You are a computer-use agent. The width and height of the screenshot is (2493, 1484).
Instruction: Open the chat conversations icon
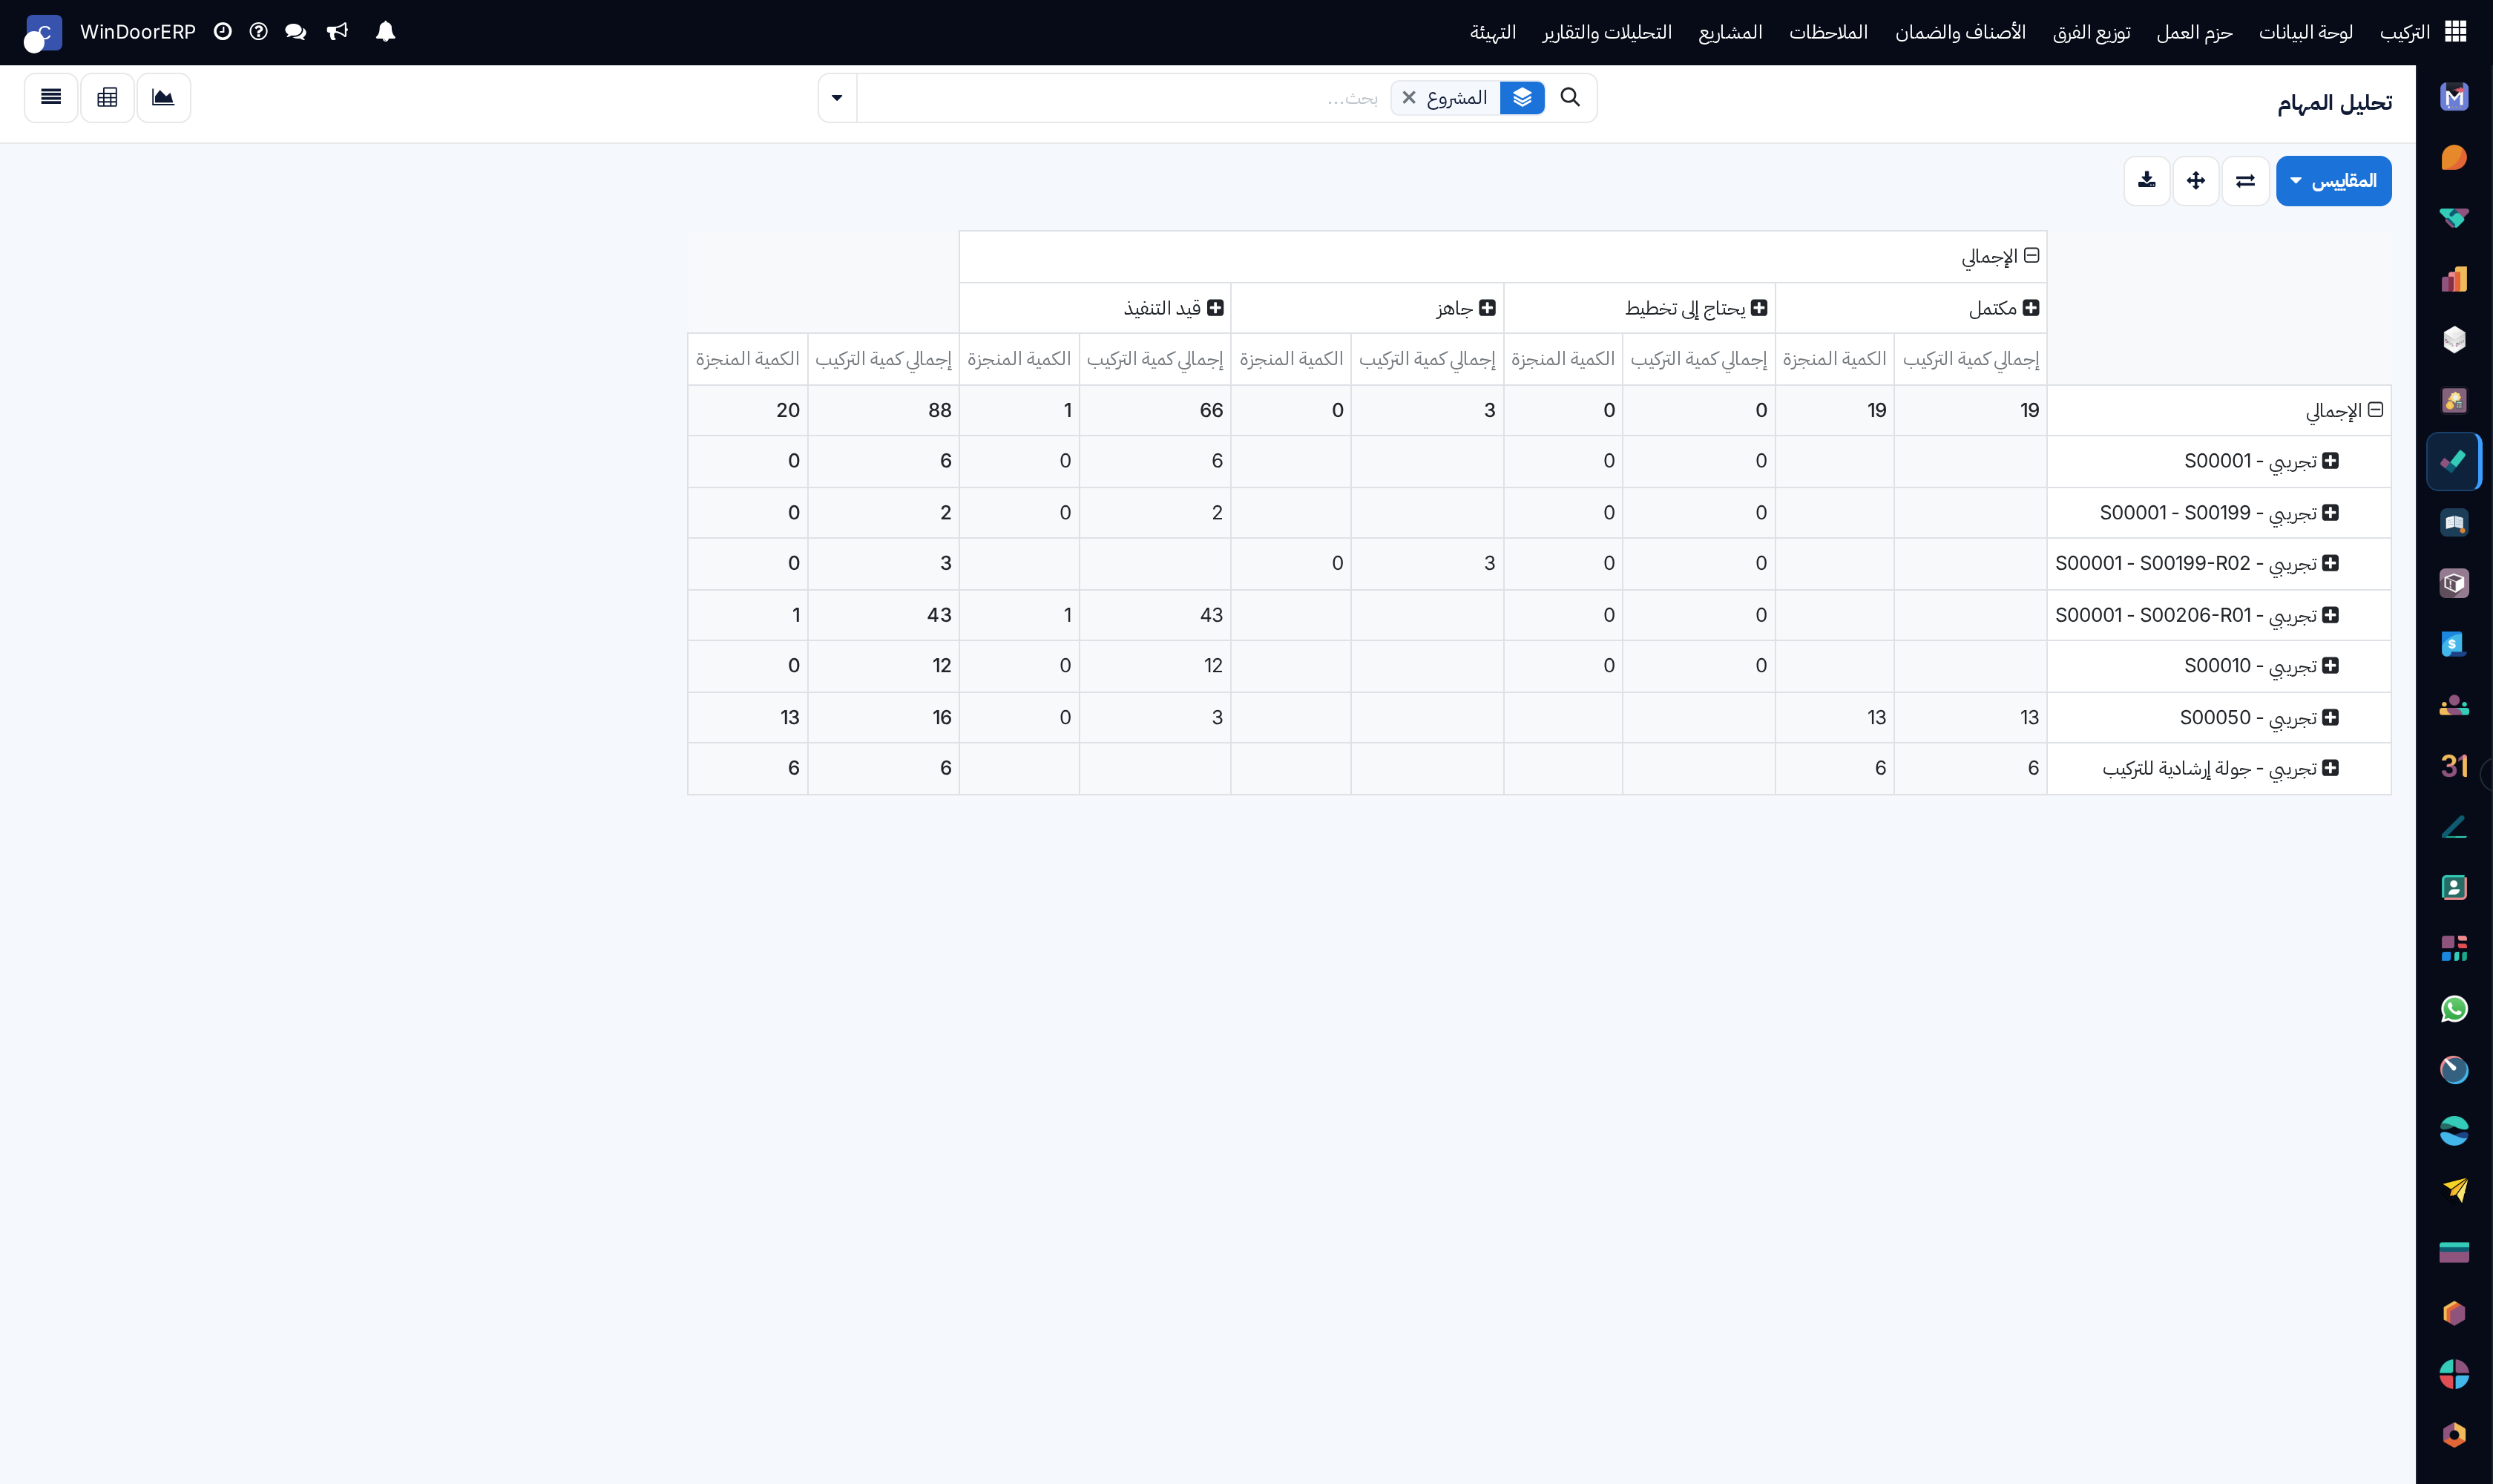(x=295, y=32)
